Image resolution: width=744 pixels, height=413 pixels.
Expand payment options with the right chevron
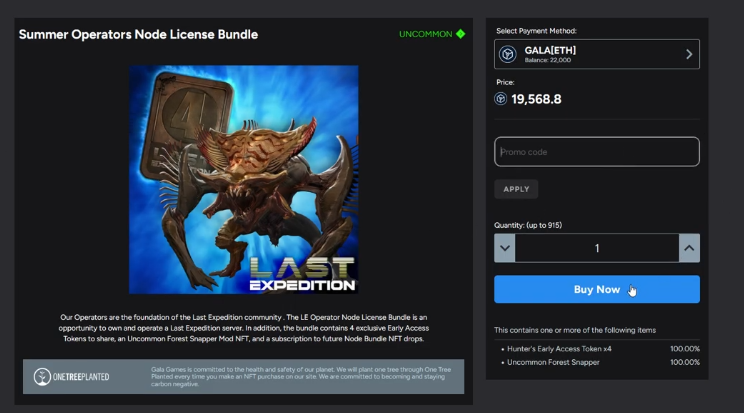coord(689,54)
